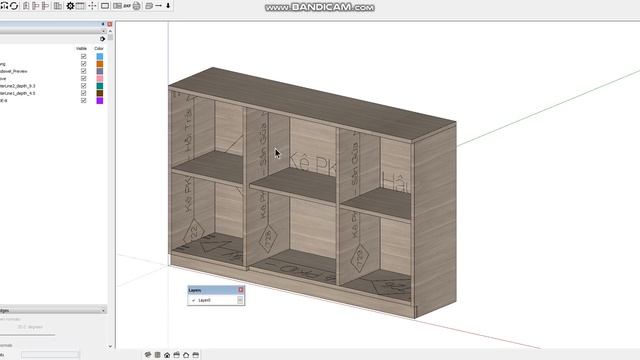Click the tray scrollbar down arrow
The height and width of the screenshot is (360, 640).
(x=110, y=346)
